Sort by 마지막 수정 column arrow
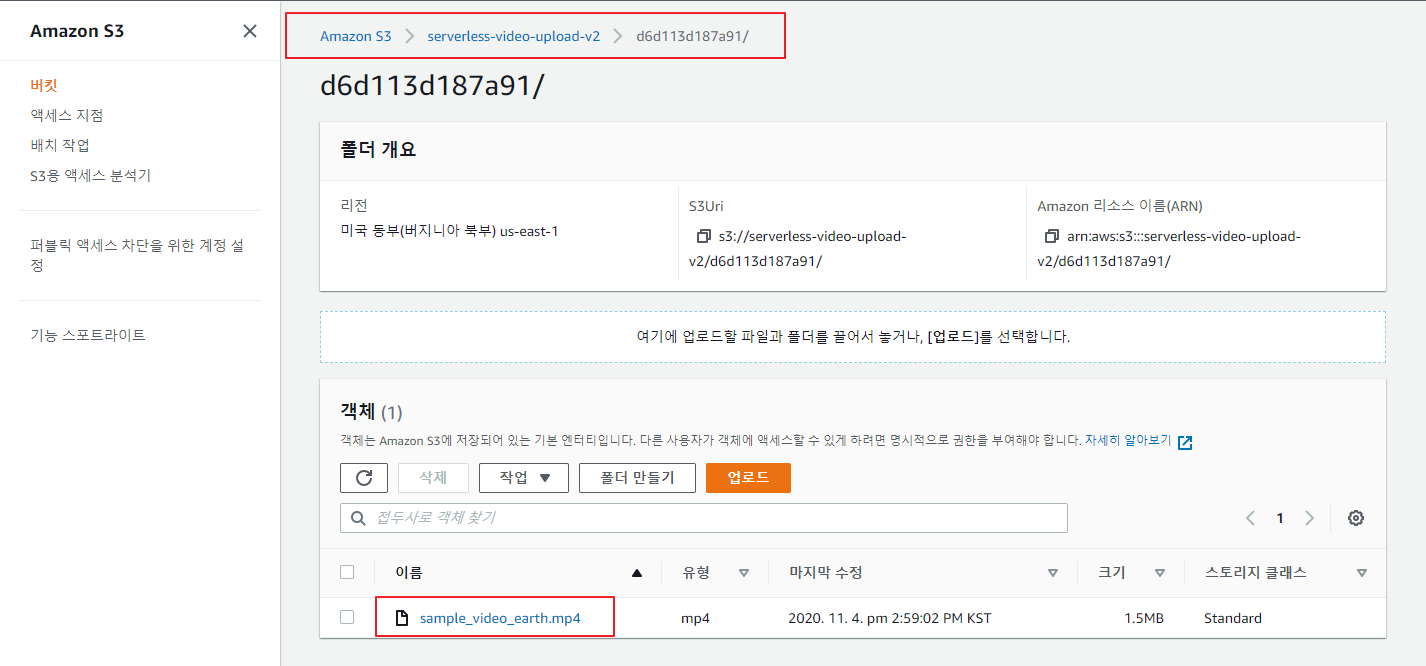Viewport: 1426px width, 666px height. 1053,573
